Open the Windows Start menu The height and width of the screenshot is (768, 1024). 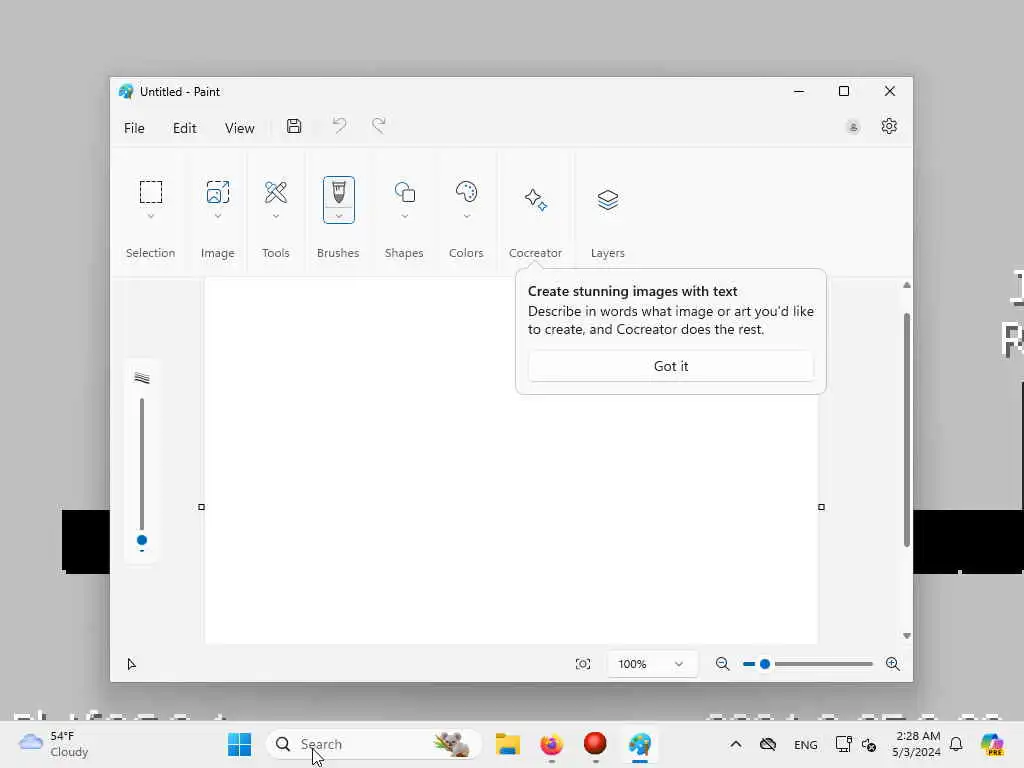[240, 744]
